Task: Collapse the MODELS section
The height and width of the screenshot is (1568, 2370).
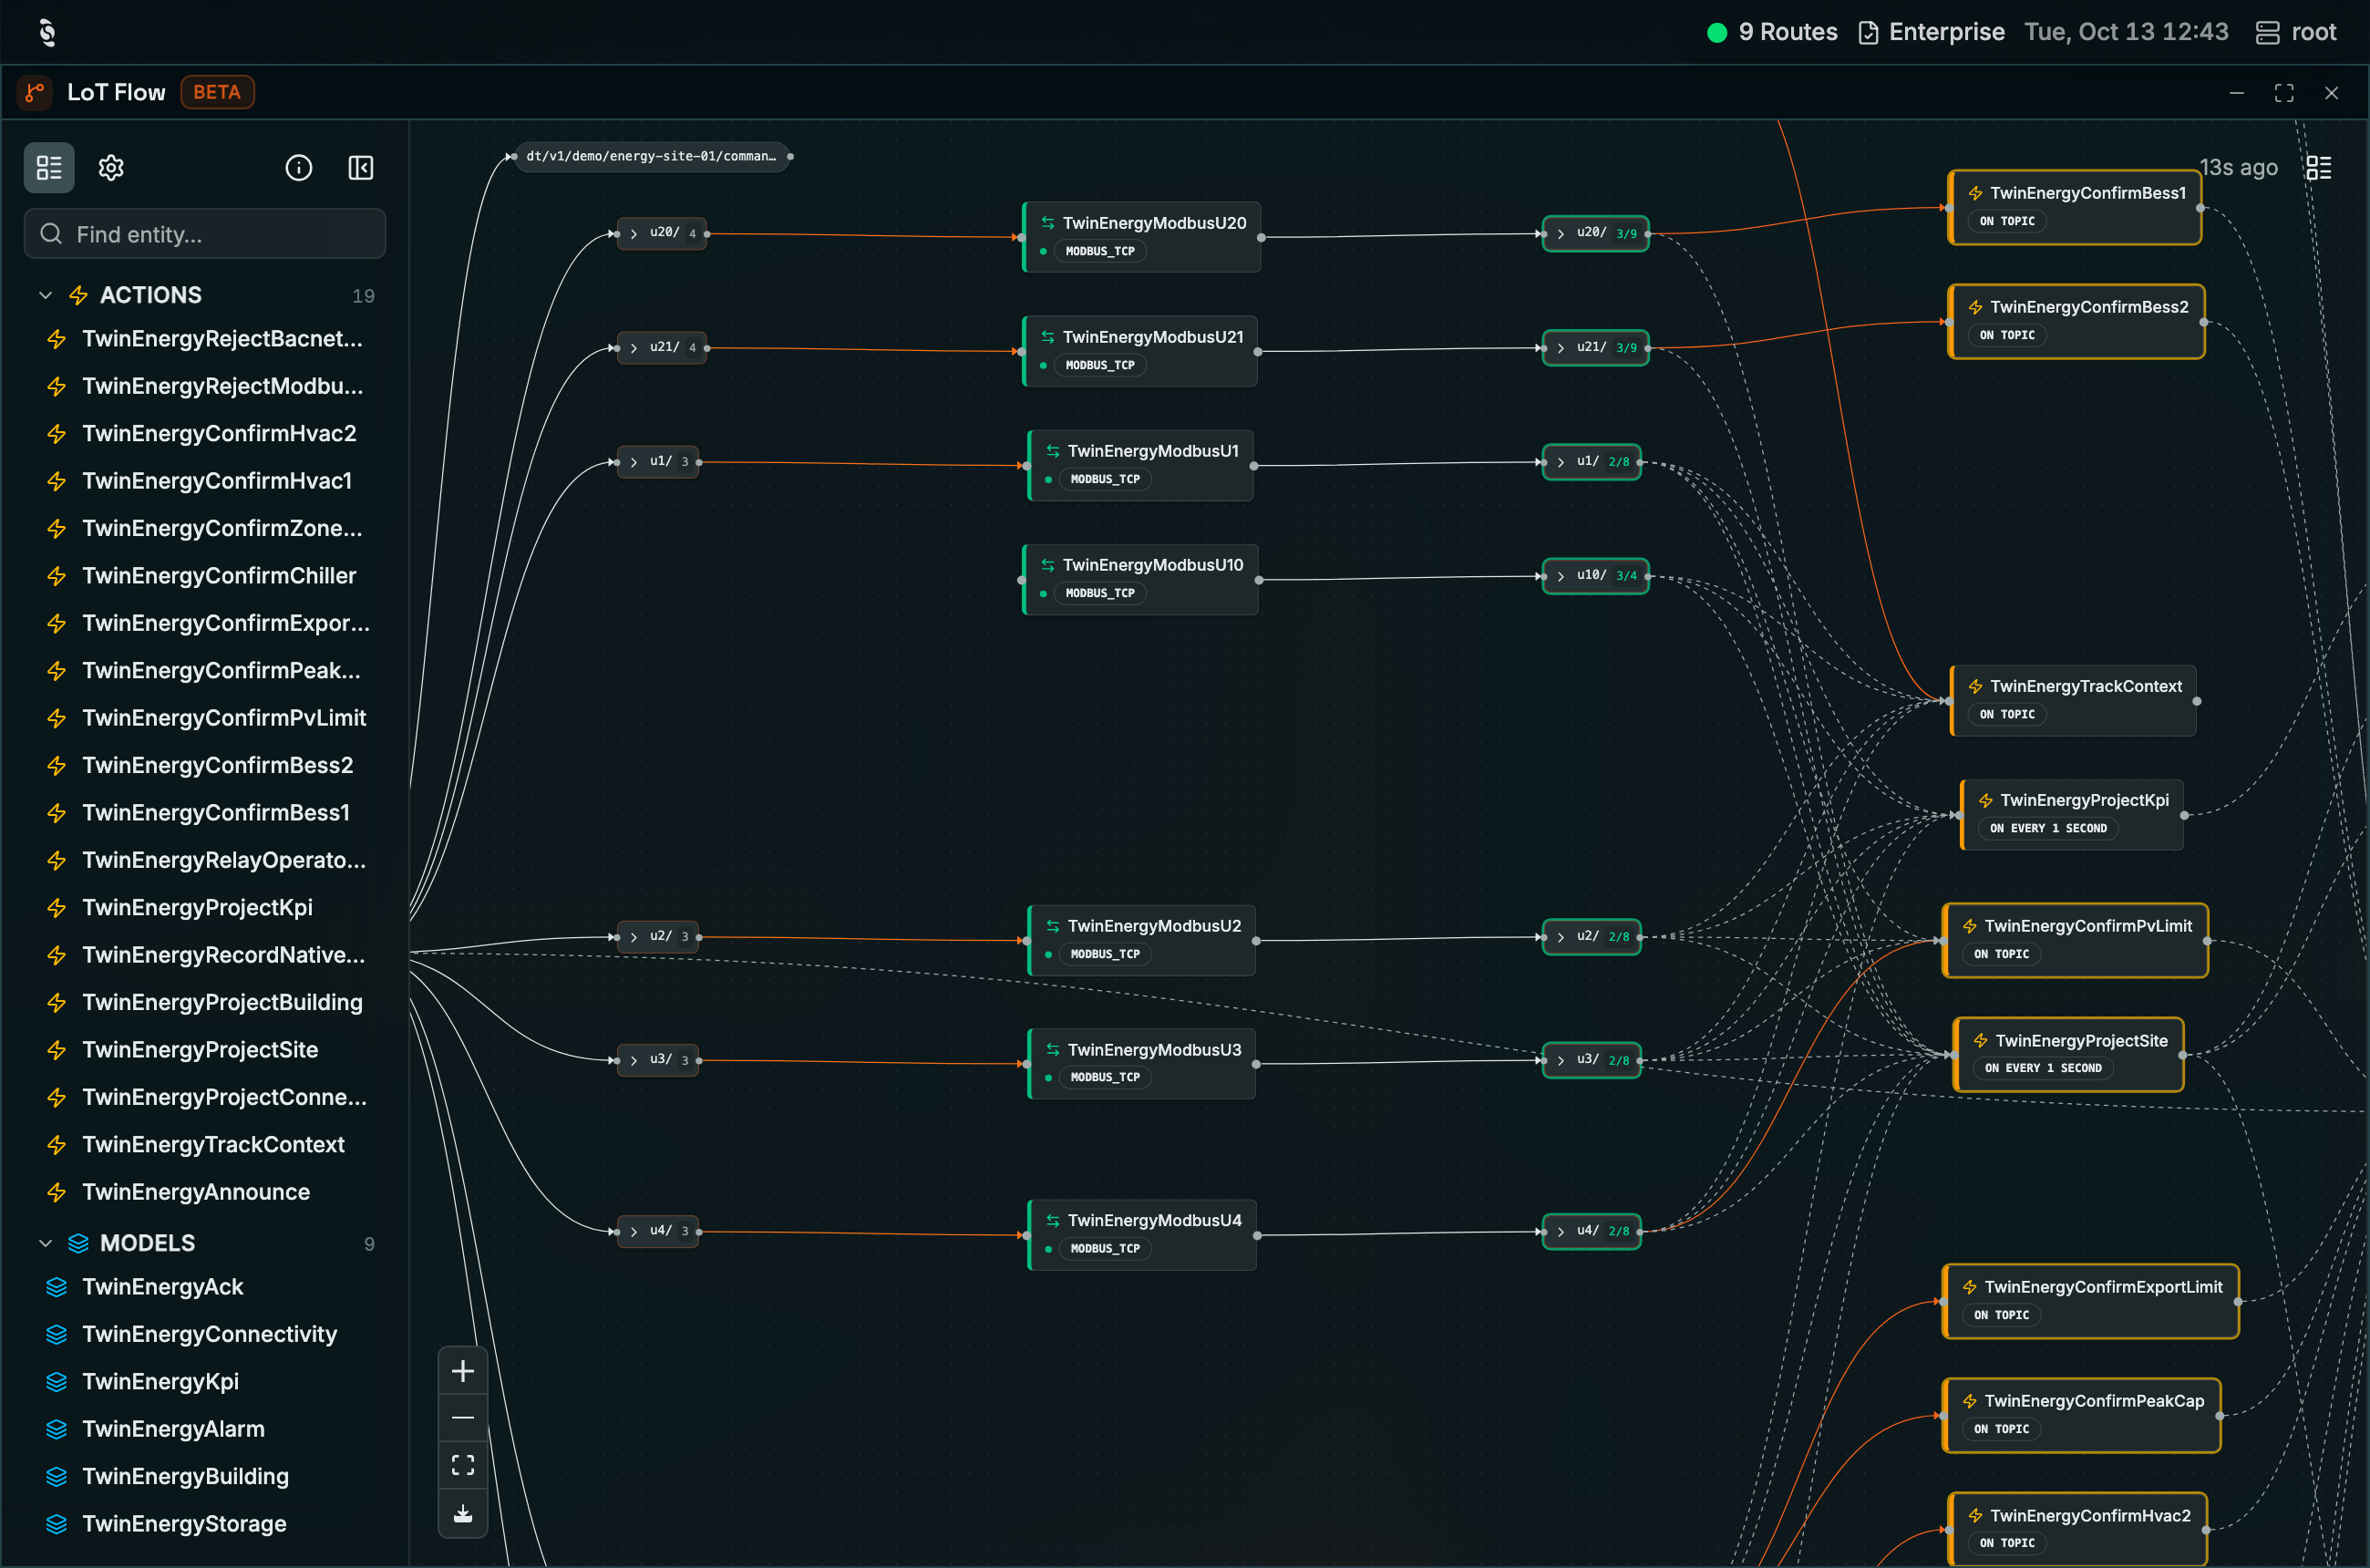Action: click(45, 1243)
